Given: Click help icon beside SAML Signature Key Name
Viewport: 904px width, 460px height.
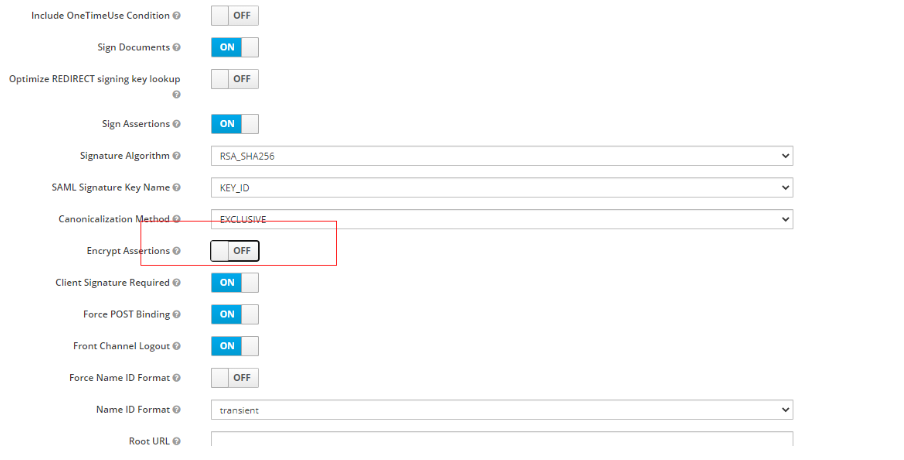Looking at the screenshot, I should 177,188.
